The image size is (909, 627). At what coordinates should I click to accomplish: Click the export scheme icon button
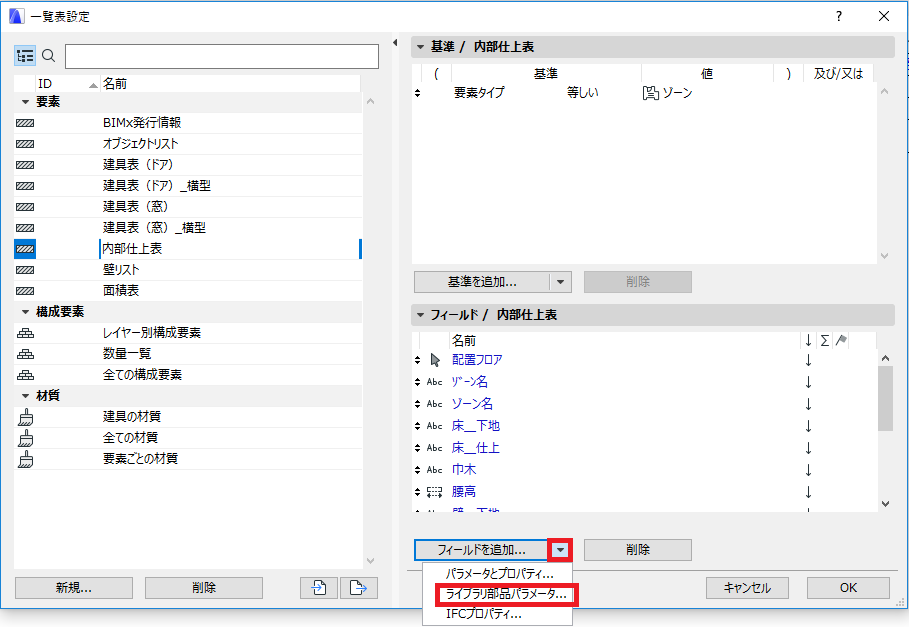[x=359, y=588]
